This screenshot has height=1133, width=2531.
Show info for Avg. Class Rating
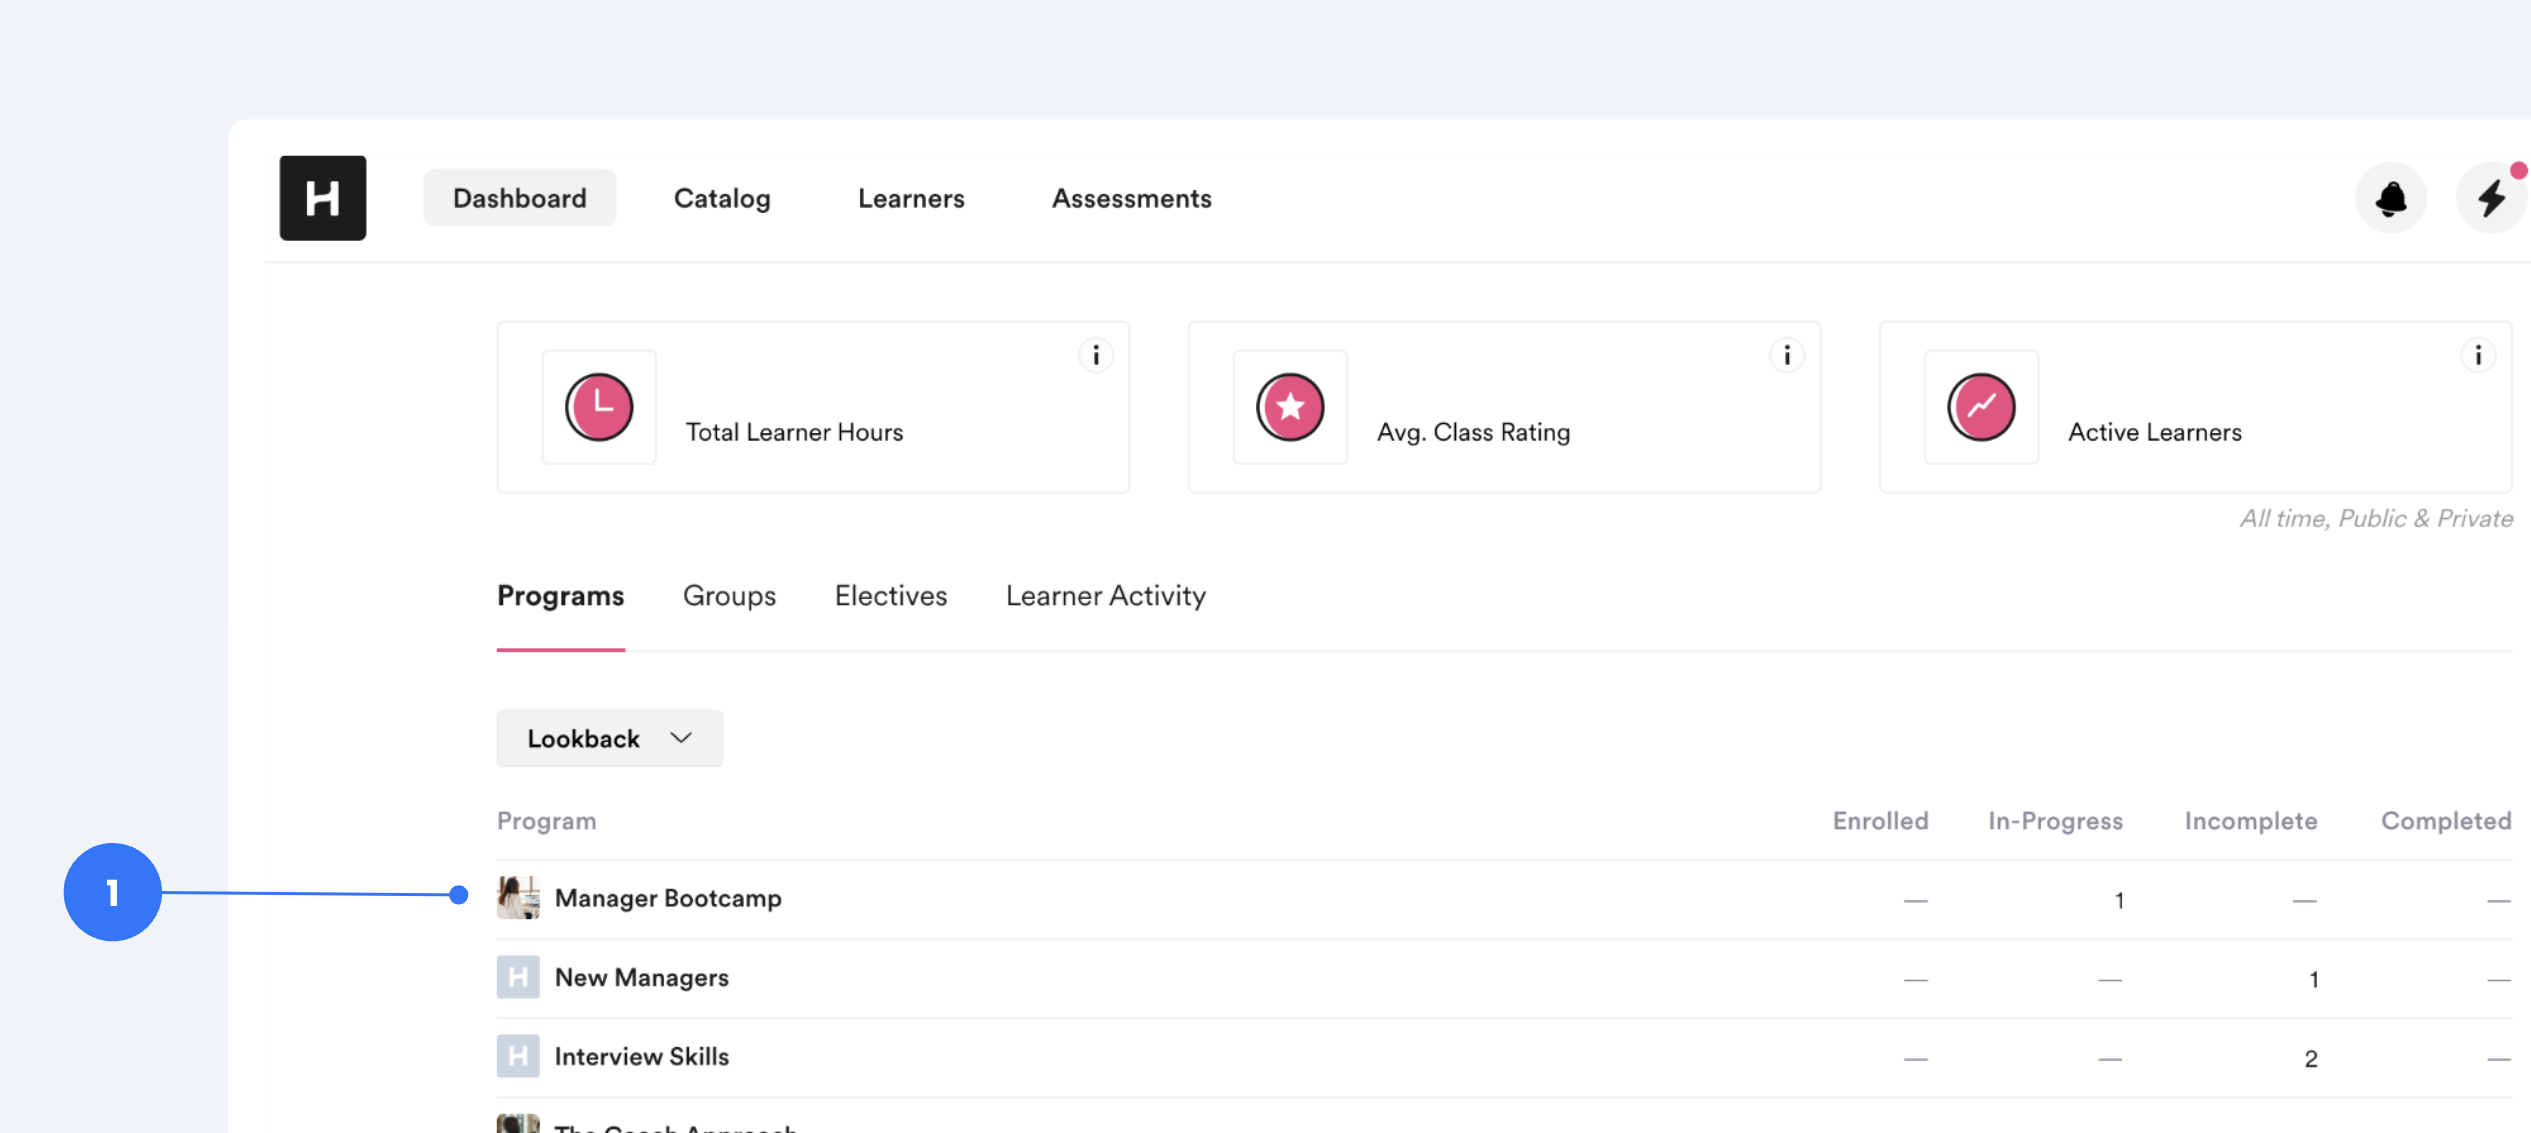[1787, 355]
